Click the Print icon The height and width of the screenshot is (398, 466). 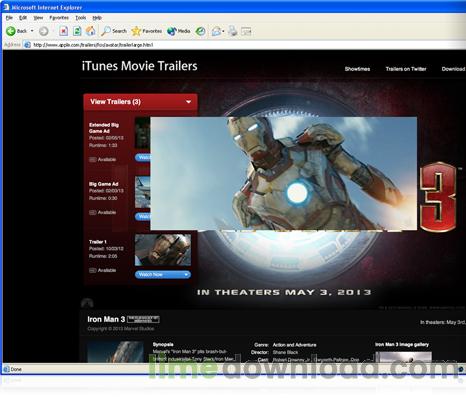233,31
